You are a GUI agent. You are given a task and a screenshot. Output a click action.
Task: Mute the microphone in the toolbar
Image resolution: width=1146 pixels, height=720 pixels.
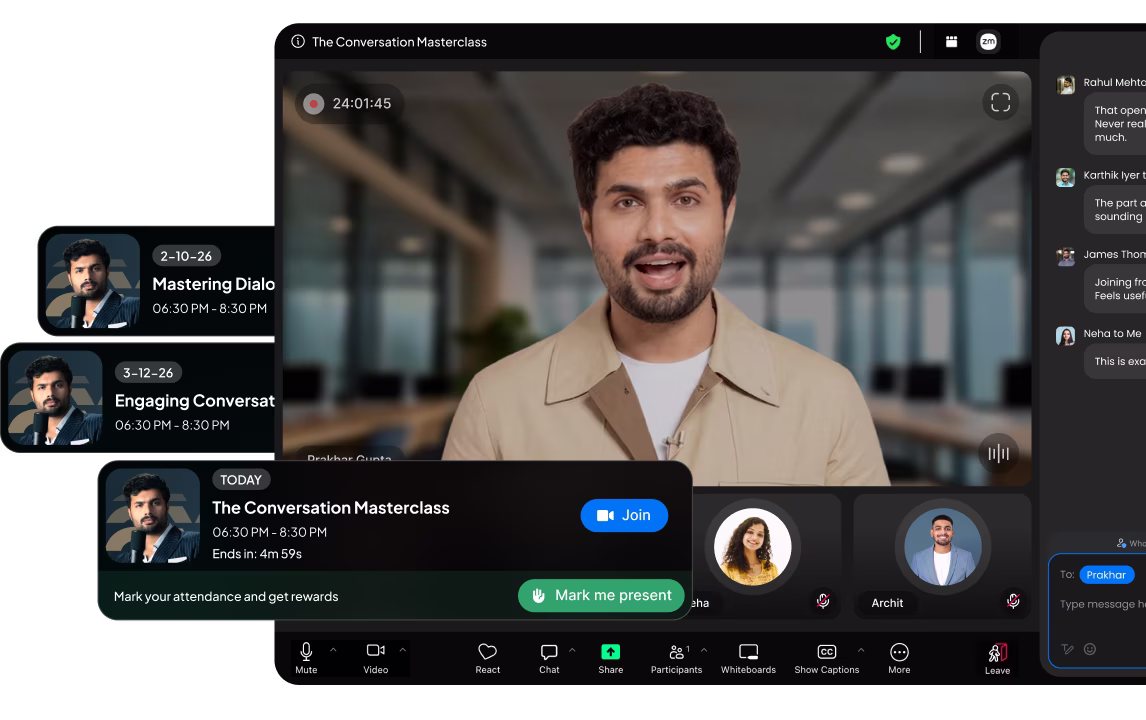[306, 657]
